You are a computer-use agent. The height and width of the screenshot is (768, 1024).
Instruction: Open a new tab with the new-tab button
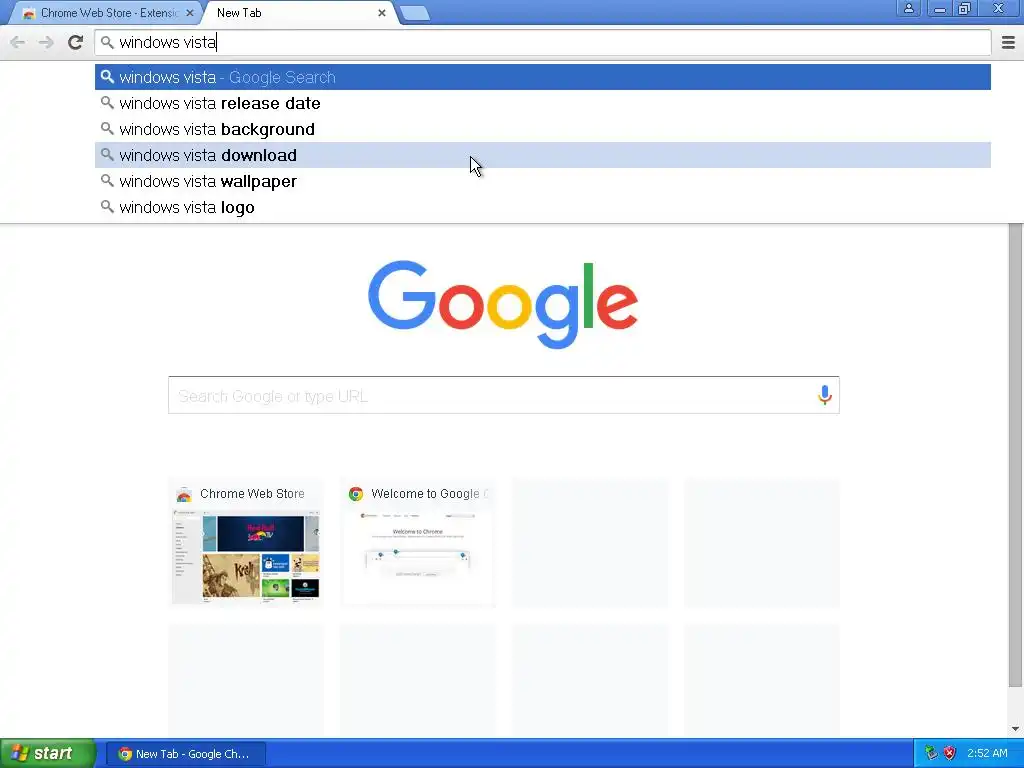414,13
